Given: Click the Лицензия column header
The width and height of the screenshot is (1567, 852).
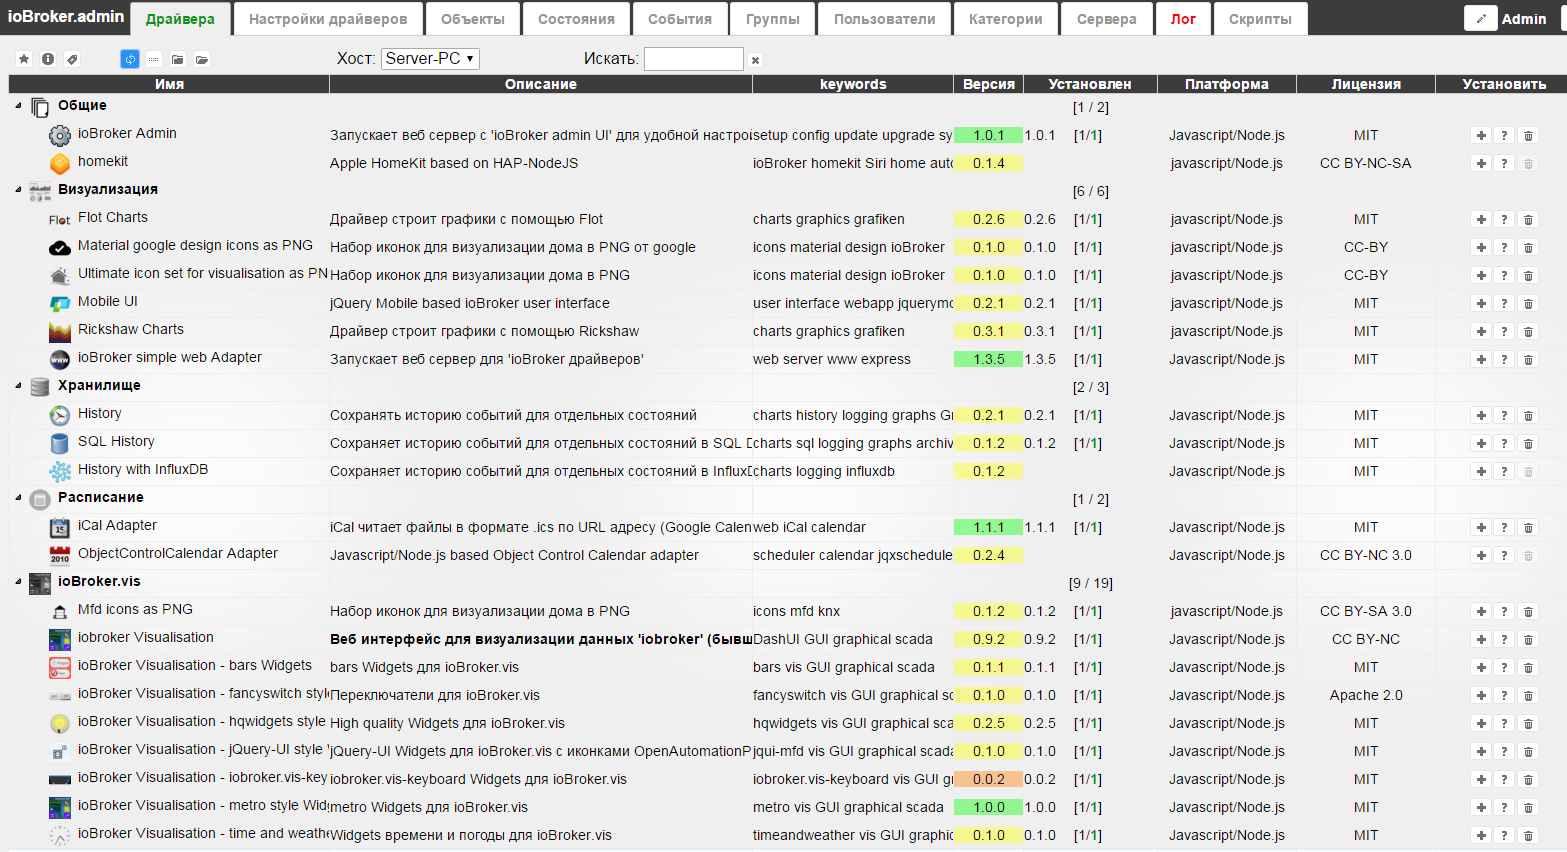Looking at the screenshot, I should (x=1366, y=84).
